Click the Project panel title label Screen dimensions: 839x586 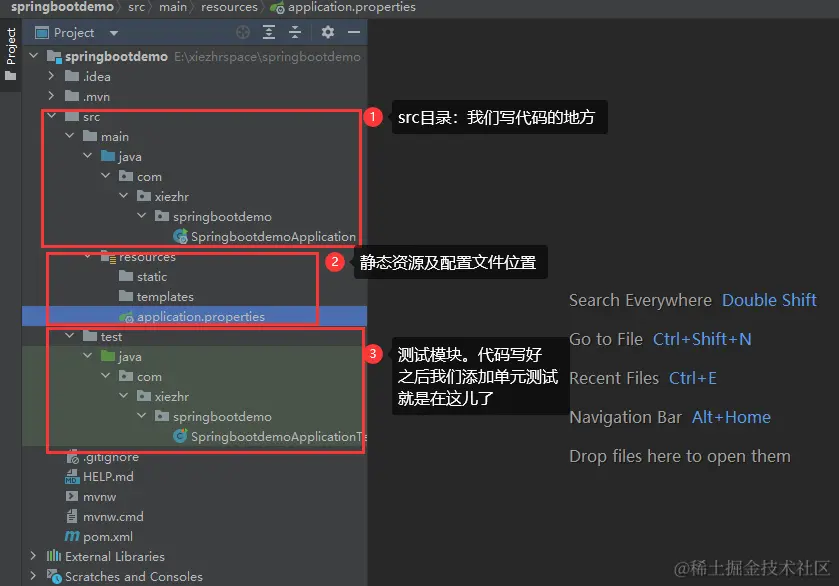(74, 33)
